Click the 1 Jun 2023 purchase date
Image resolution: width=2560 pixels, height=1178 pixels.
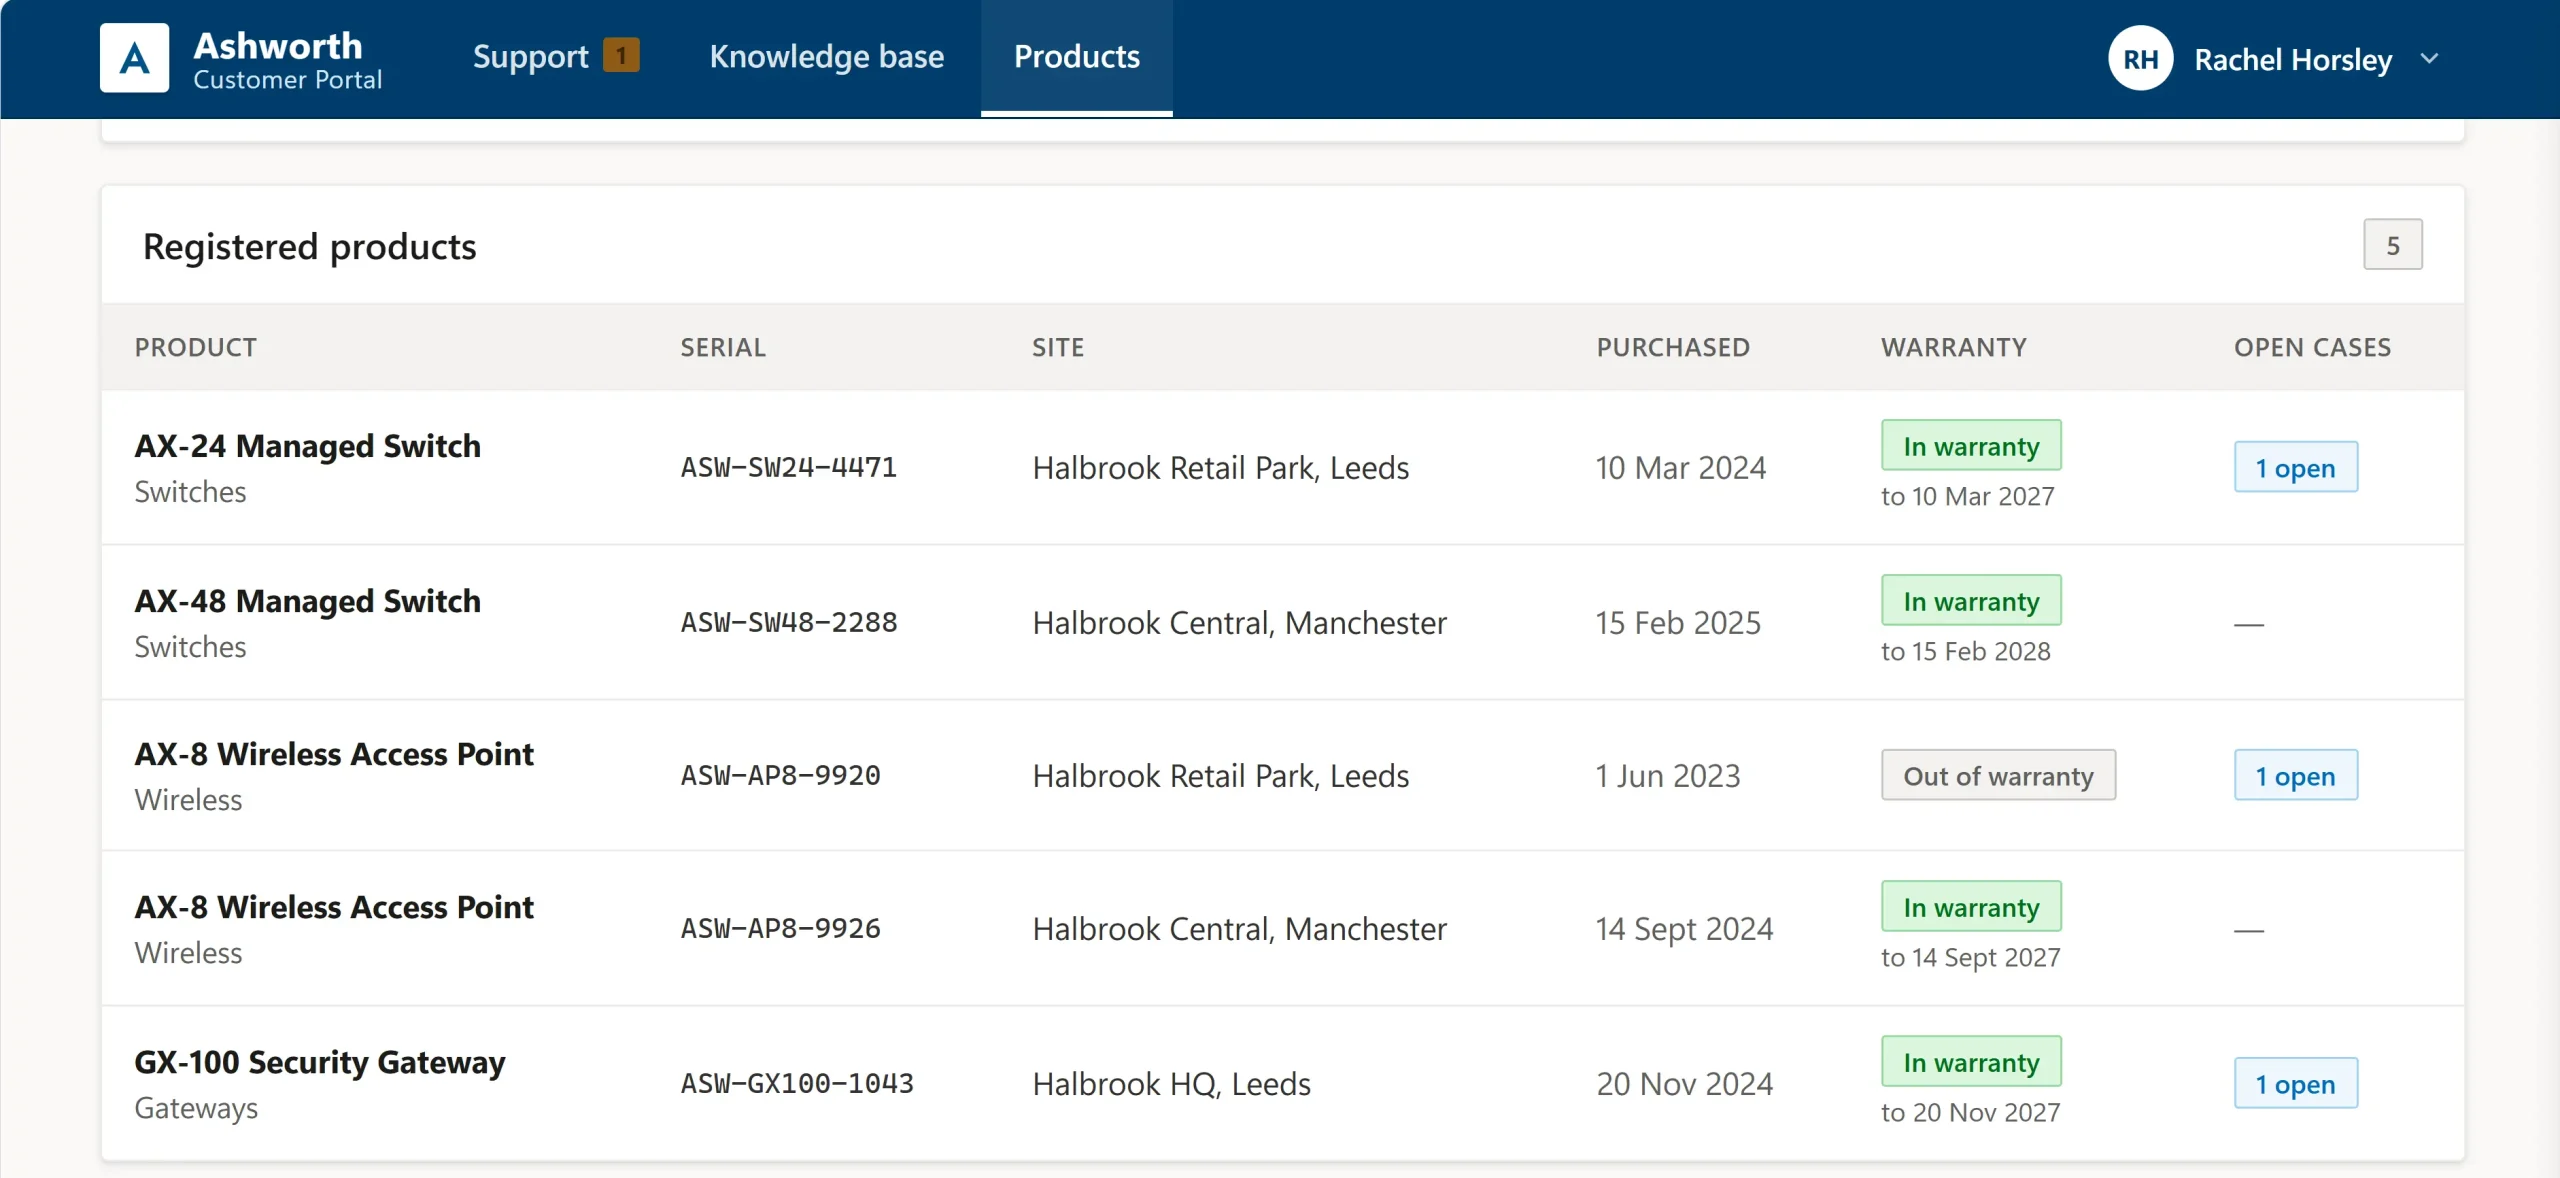click(x=1668, y=775)
